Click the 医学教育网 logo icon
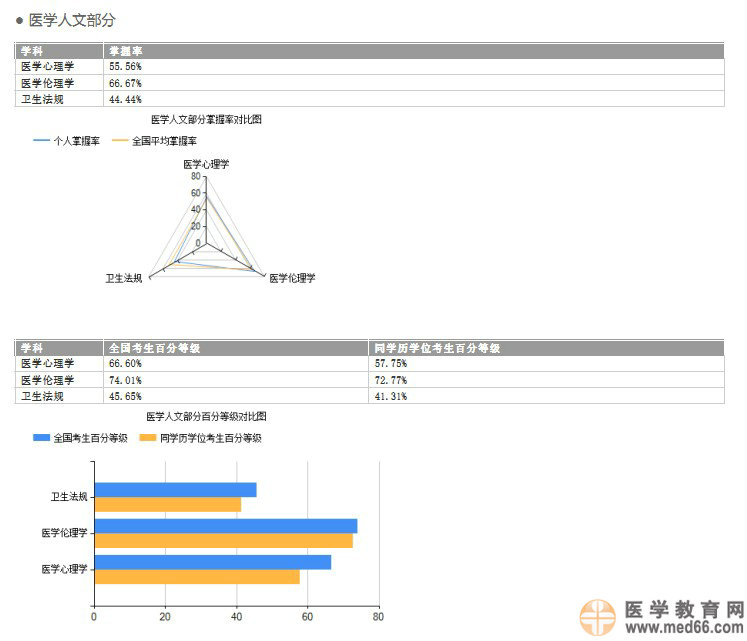 tap(597, 616)
